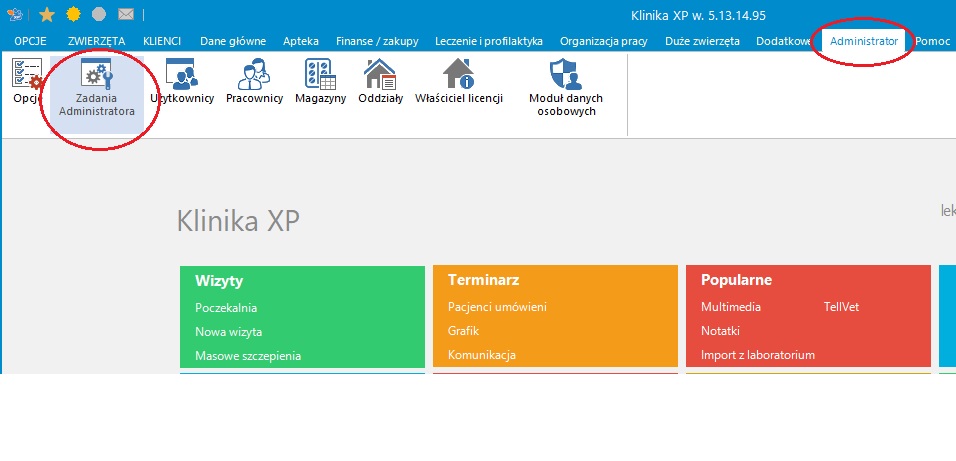Open the Pomoc tab
The height and width of the screenshot is (461, 956).
tap(932, 41)
